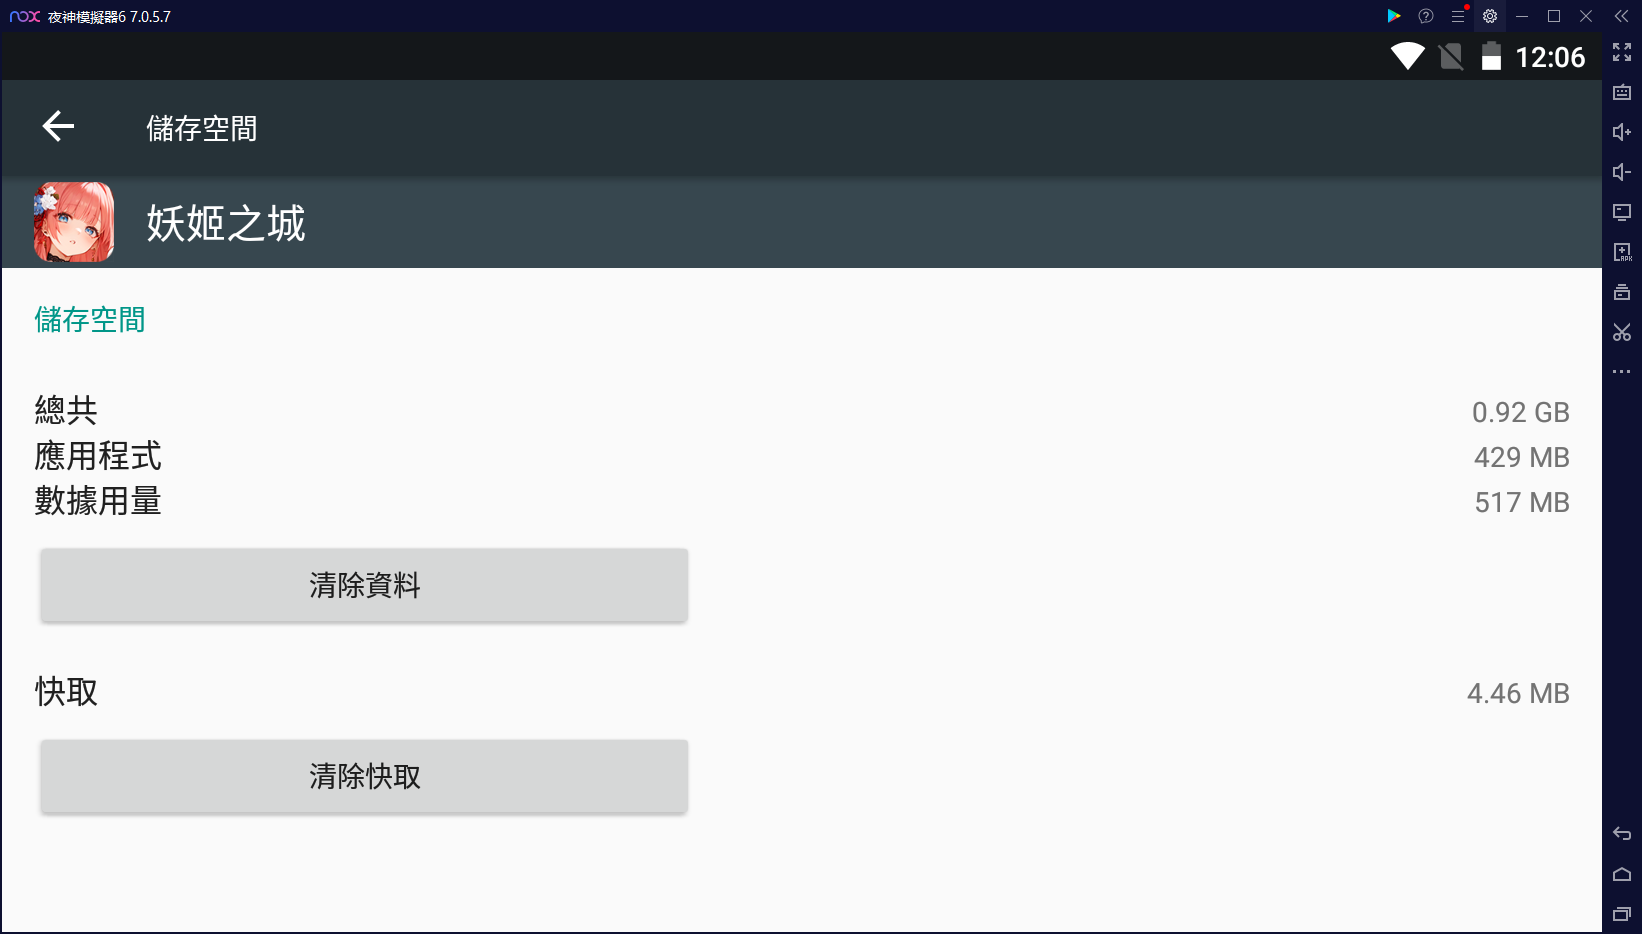Open the 妖姬之城 app icon thumbnail

click(74, 222)
